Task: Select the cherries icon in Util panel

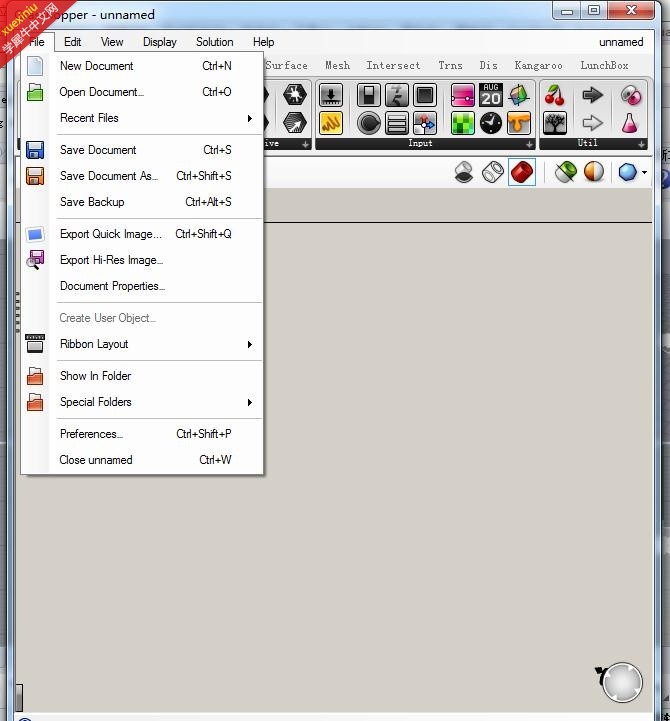Action: 555,95
